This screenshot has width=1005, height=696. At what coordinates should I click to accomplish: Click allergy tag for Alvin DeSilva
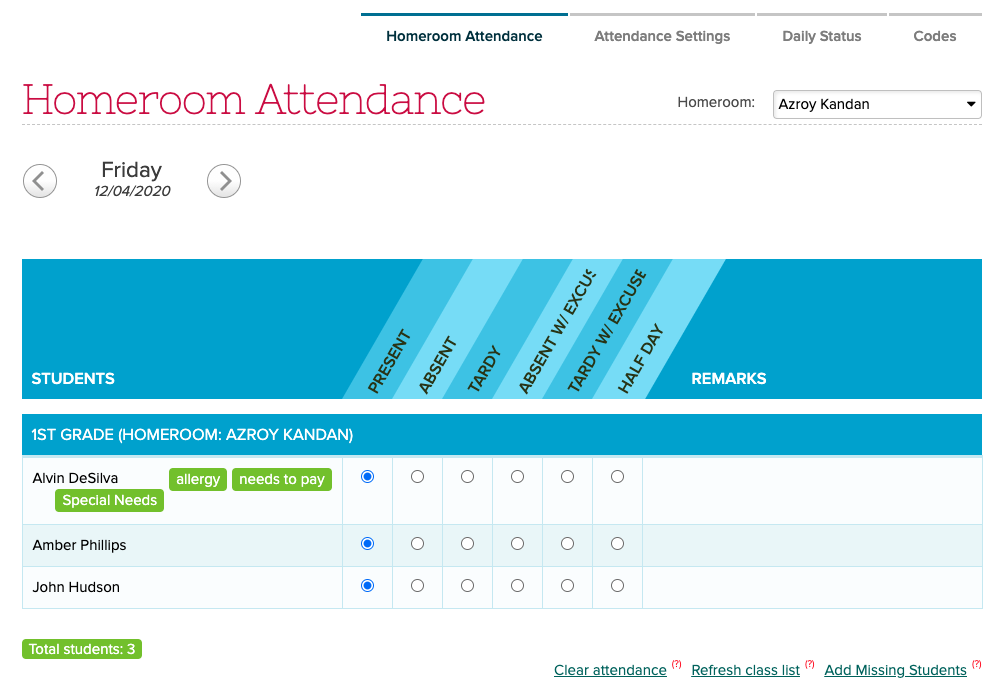click(x=198, y=479)
